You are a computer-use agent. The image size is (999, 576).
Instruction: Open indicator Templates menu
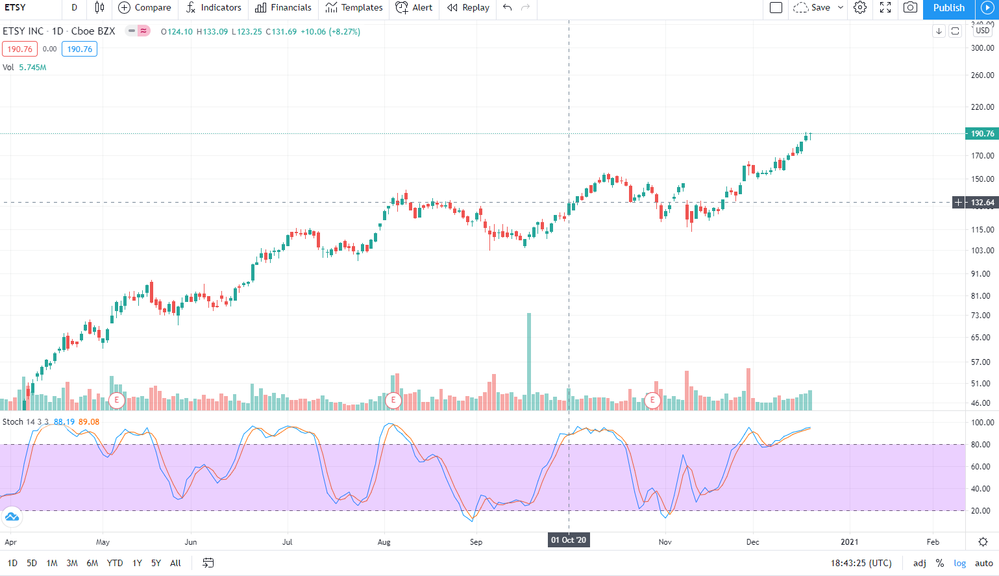point(354,8)
